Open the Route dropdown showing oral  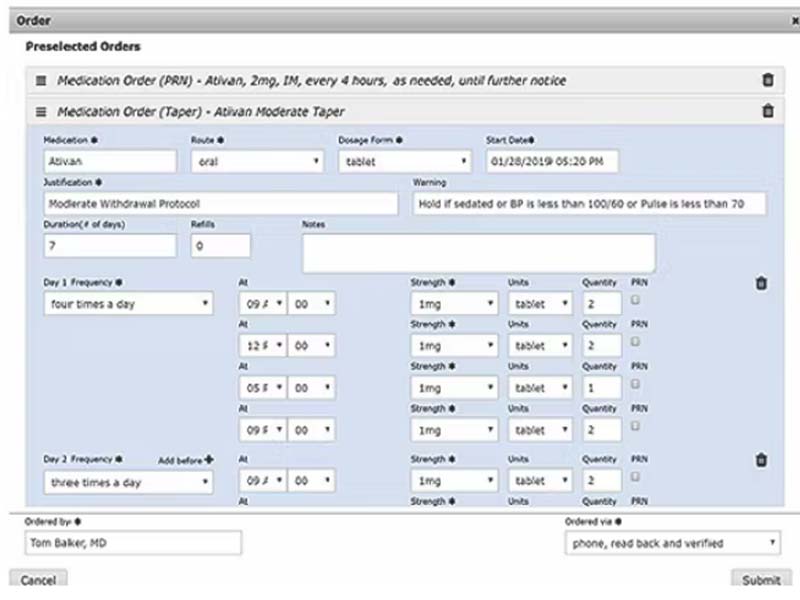pos(257,161)
